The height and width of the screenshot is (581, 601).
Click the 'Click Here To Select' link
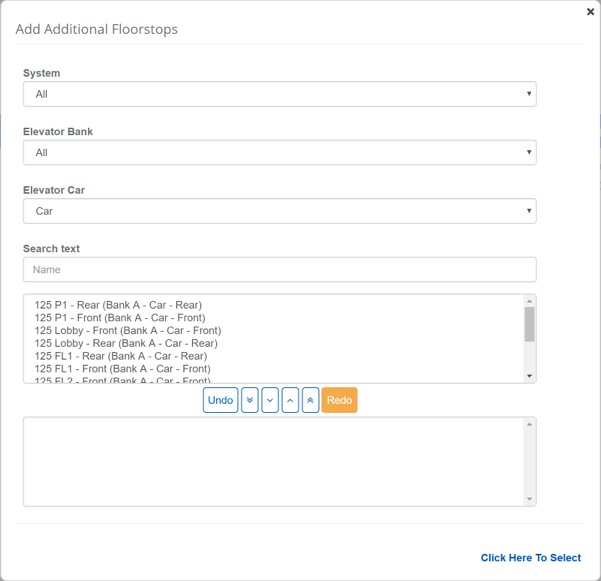(530, 558)
